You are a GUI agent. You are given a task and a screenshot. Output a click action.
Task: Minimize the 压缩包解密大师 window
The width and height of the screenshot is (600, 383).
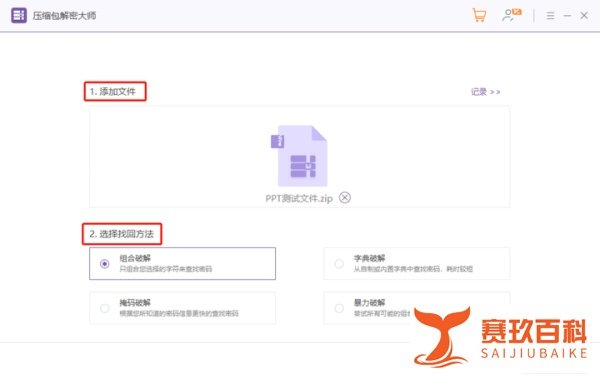[x=567, y=16]
